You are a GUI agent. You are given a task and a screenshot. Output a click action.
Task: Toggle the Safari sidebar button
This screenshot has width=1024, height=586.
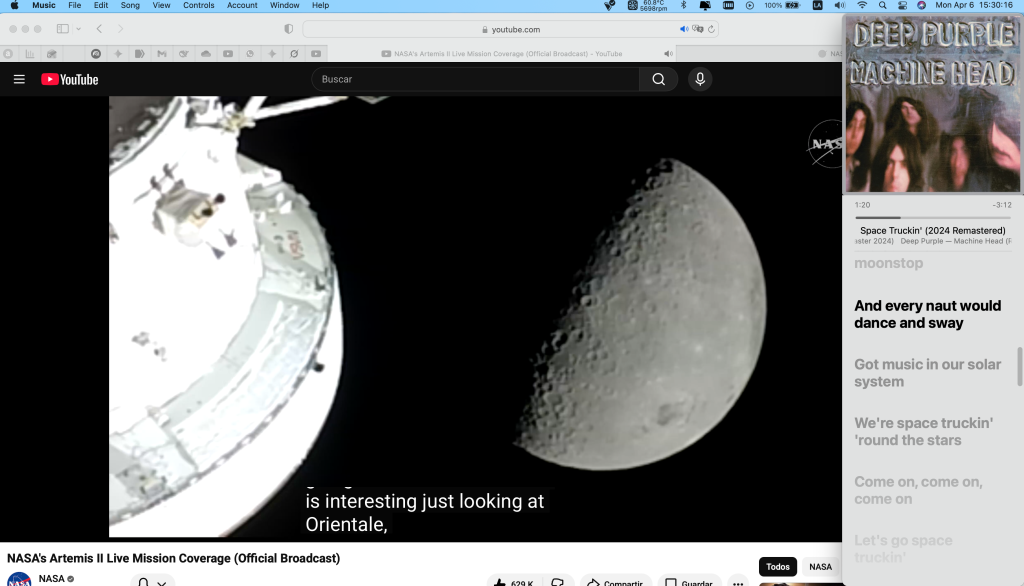[62, 29]
